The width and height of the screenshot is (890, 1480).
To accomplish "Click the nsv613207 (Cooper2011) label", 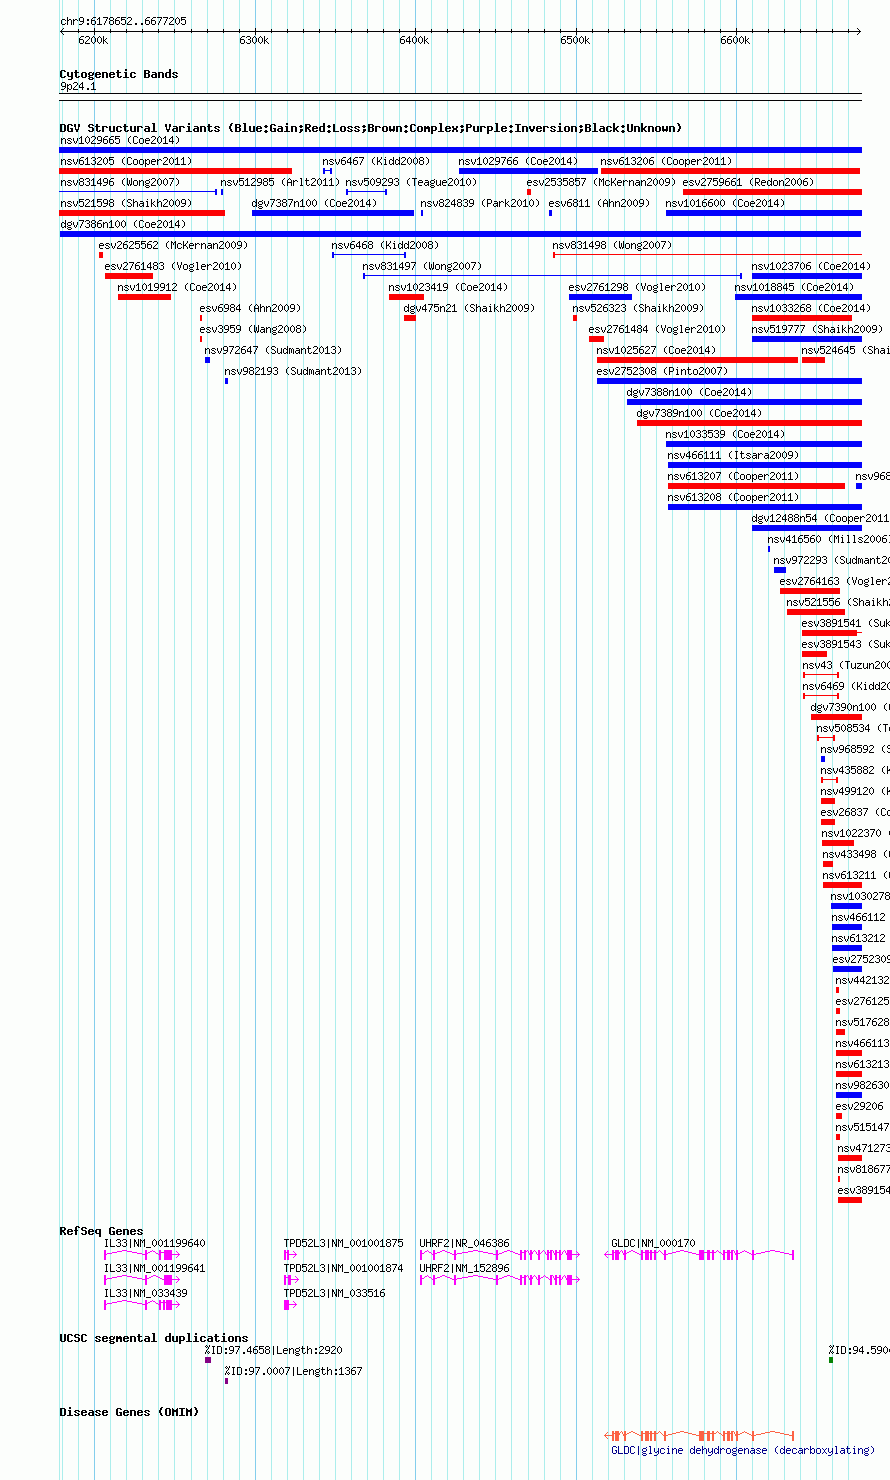I will click(x=734, y=476).
